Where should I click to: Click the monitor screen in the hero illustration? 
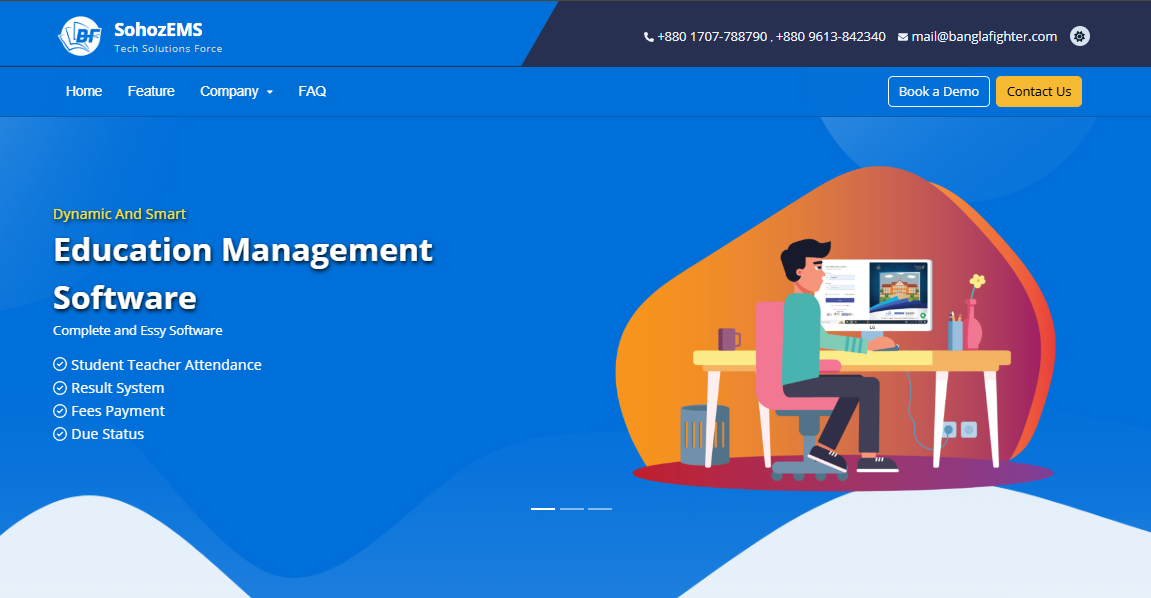coord(876,294)
